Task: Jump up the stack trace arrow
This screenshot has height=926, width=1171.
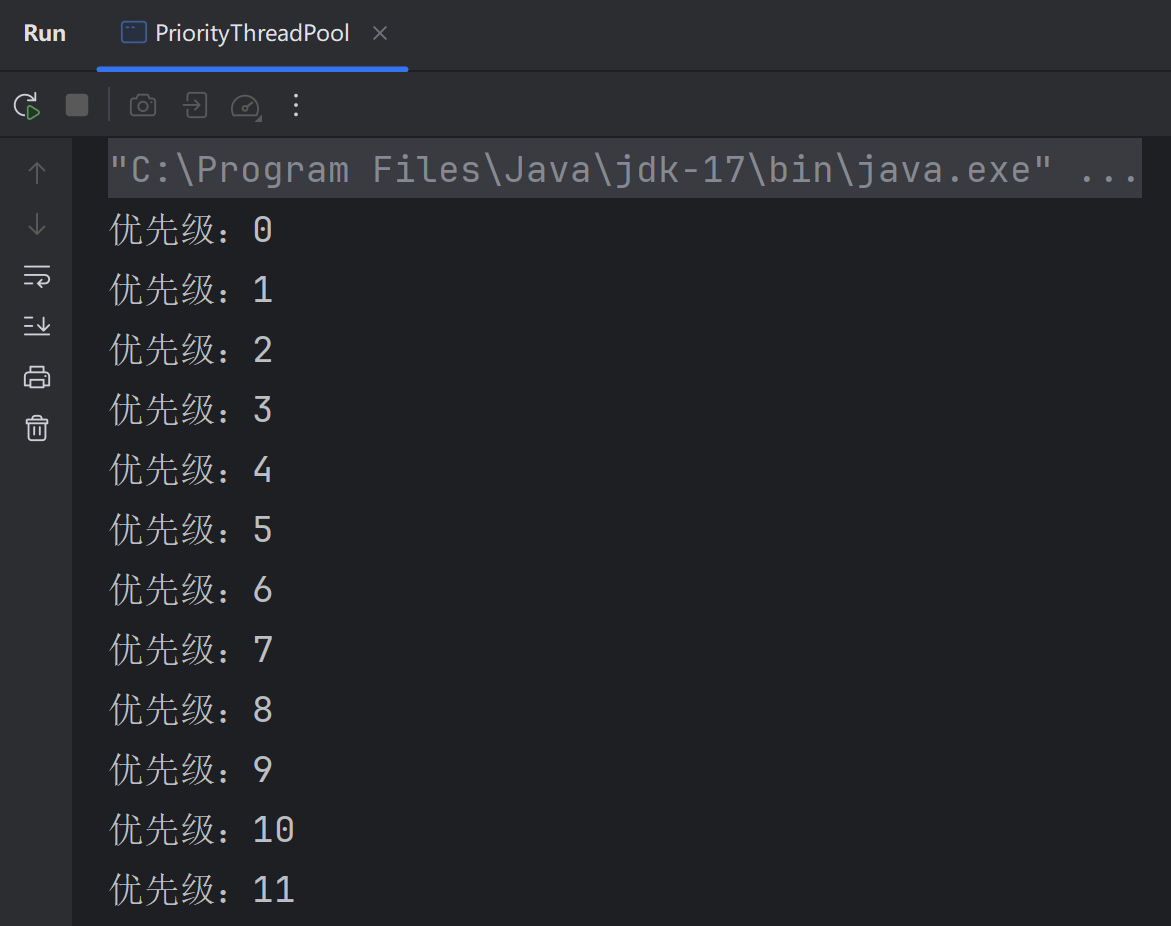Action: coord(37,173)
